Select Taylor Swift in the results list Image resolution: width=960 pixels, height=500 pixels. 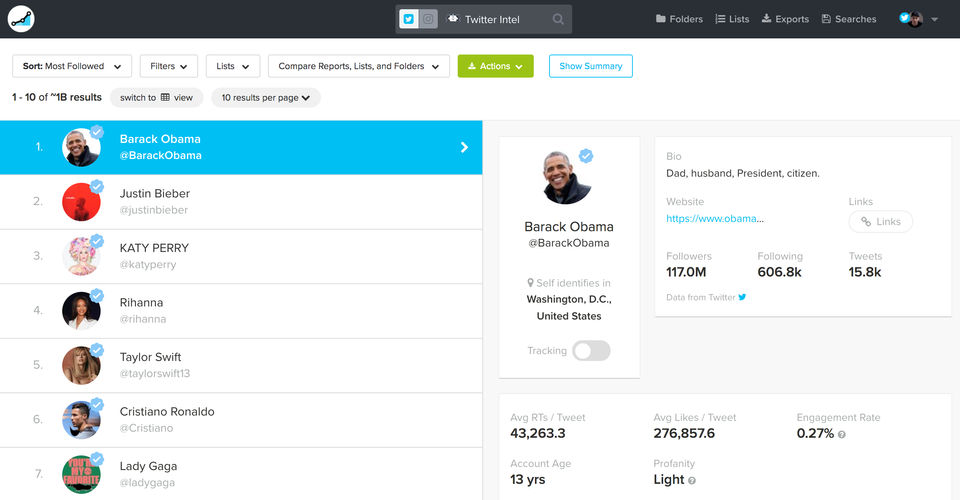point(240,365)
